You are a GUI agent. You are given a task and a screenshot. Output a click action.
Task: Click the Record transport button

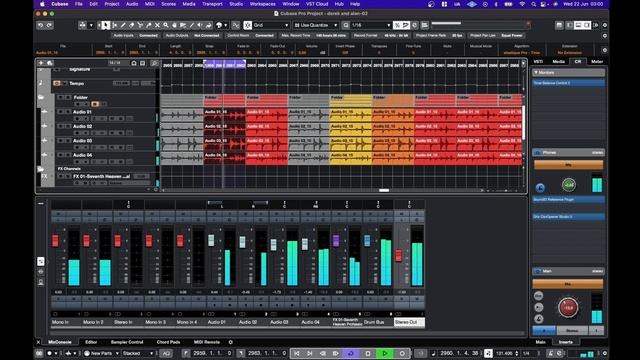click(402, 353)
